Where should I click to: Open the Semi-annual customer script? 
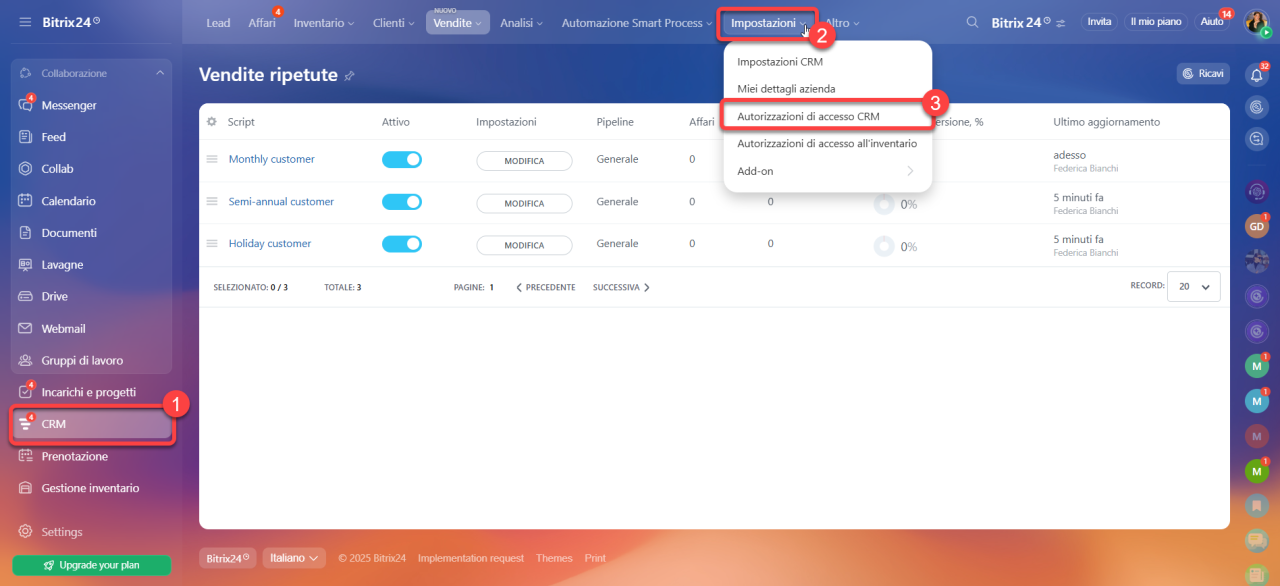[x=282, y=201]
